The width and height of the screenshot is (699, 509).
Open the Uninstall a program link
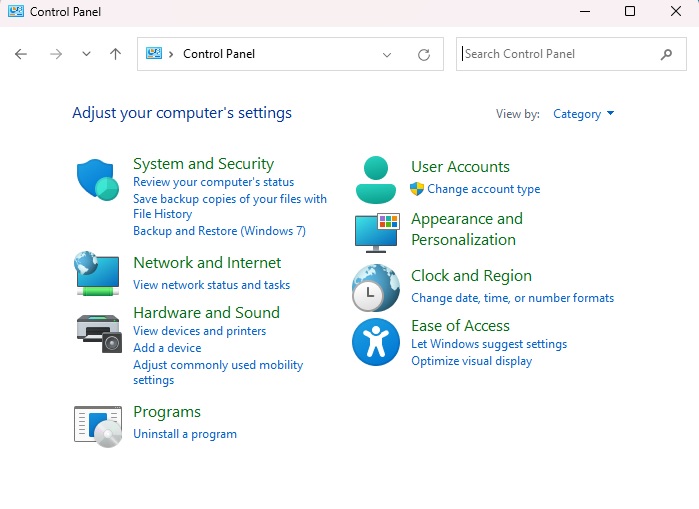(185, 434)
